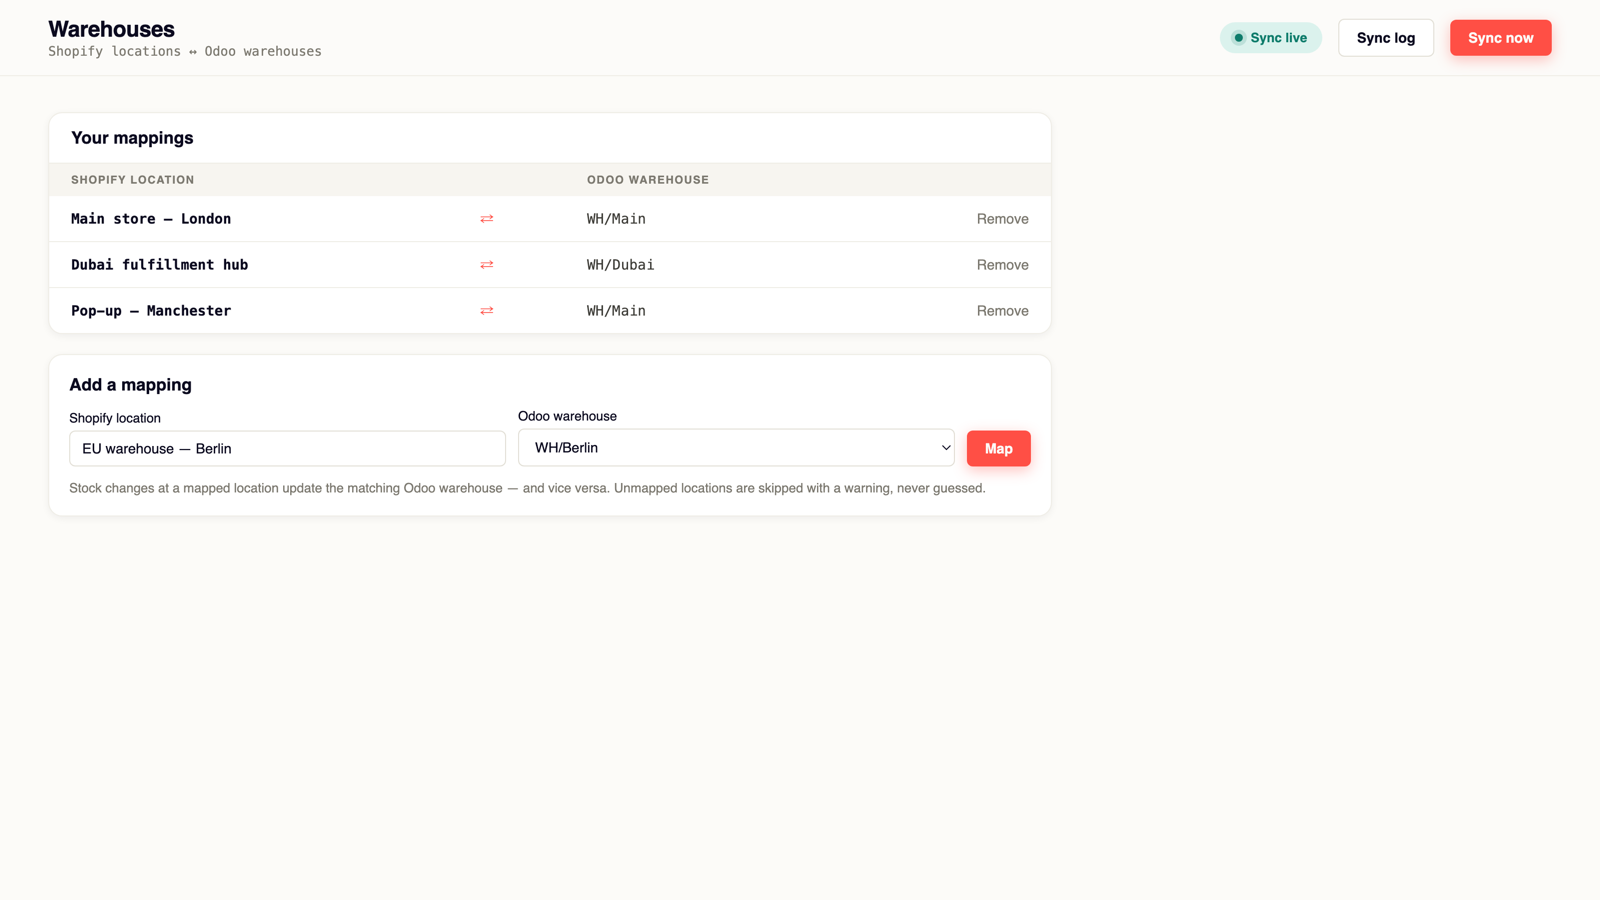The image size is (1600, 900).
Task: Click the green Sync live status dot
Action: (1238, 38)
